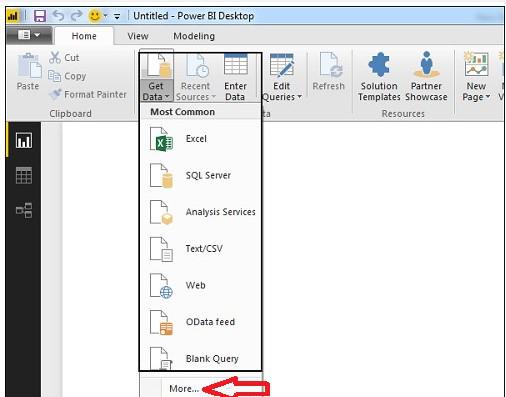The image size is (506, 397).
Task: Click the Power BI logo icon
Action: 13,16
